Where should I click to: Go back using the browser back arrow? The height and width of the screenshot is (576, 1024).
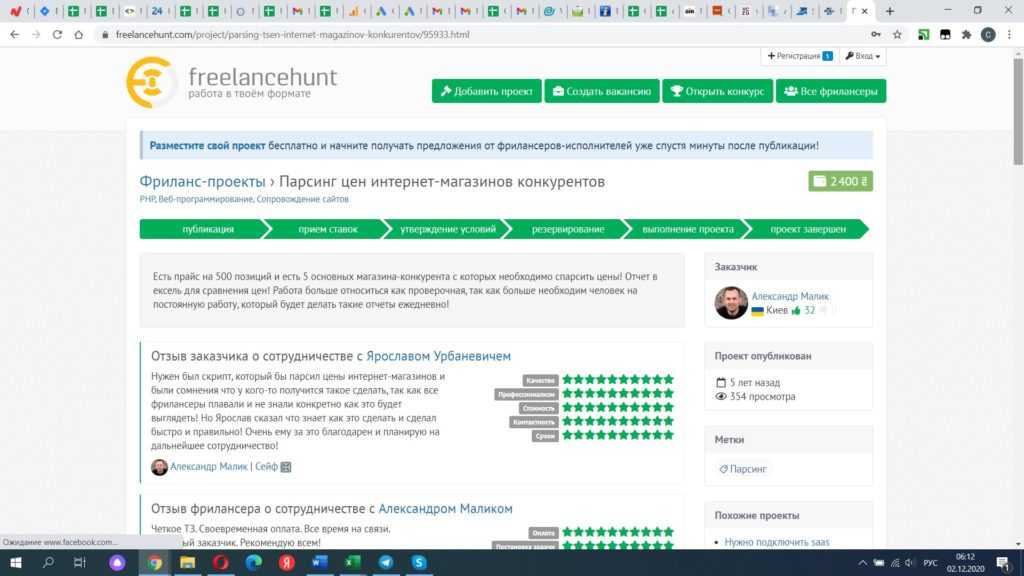(x=14, y=35)
